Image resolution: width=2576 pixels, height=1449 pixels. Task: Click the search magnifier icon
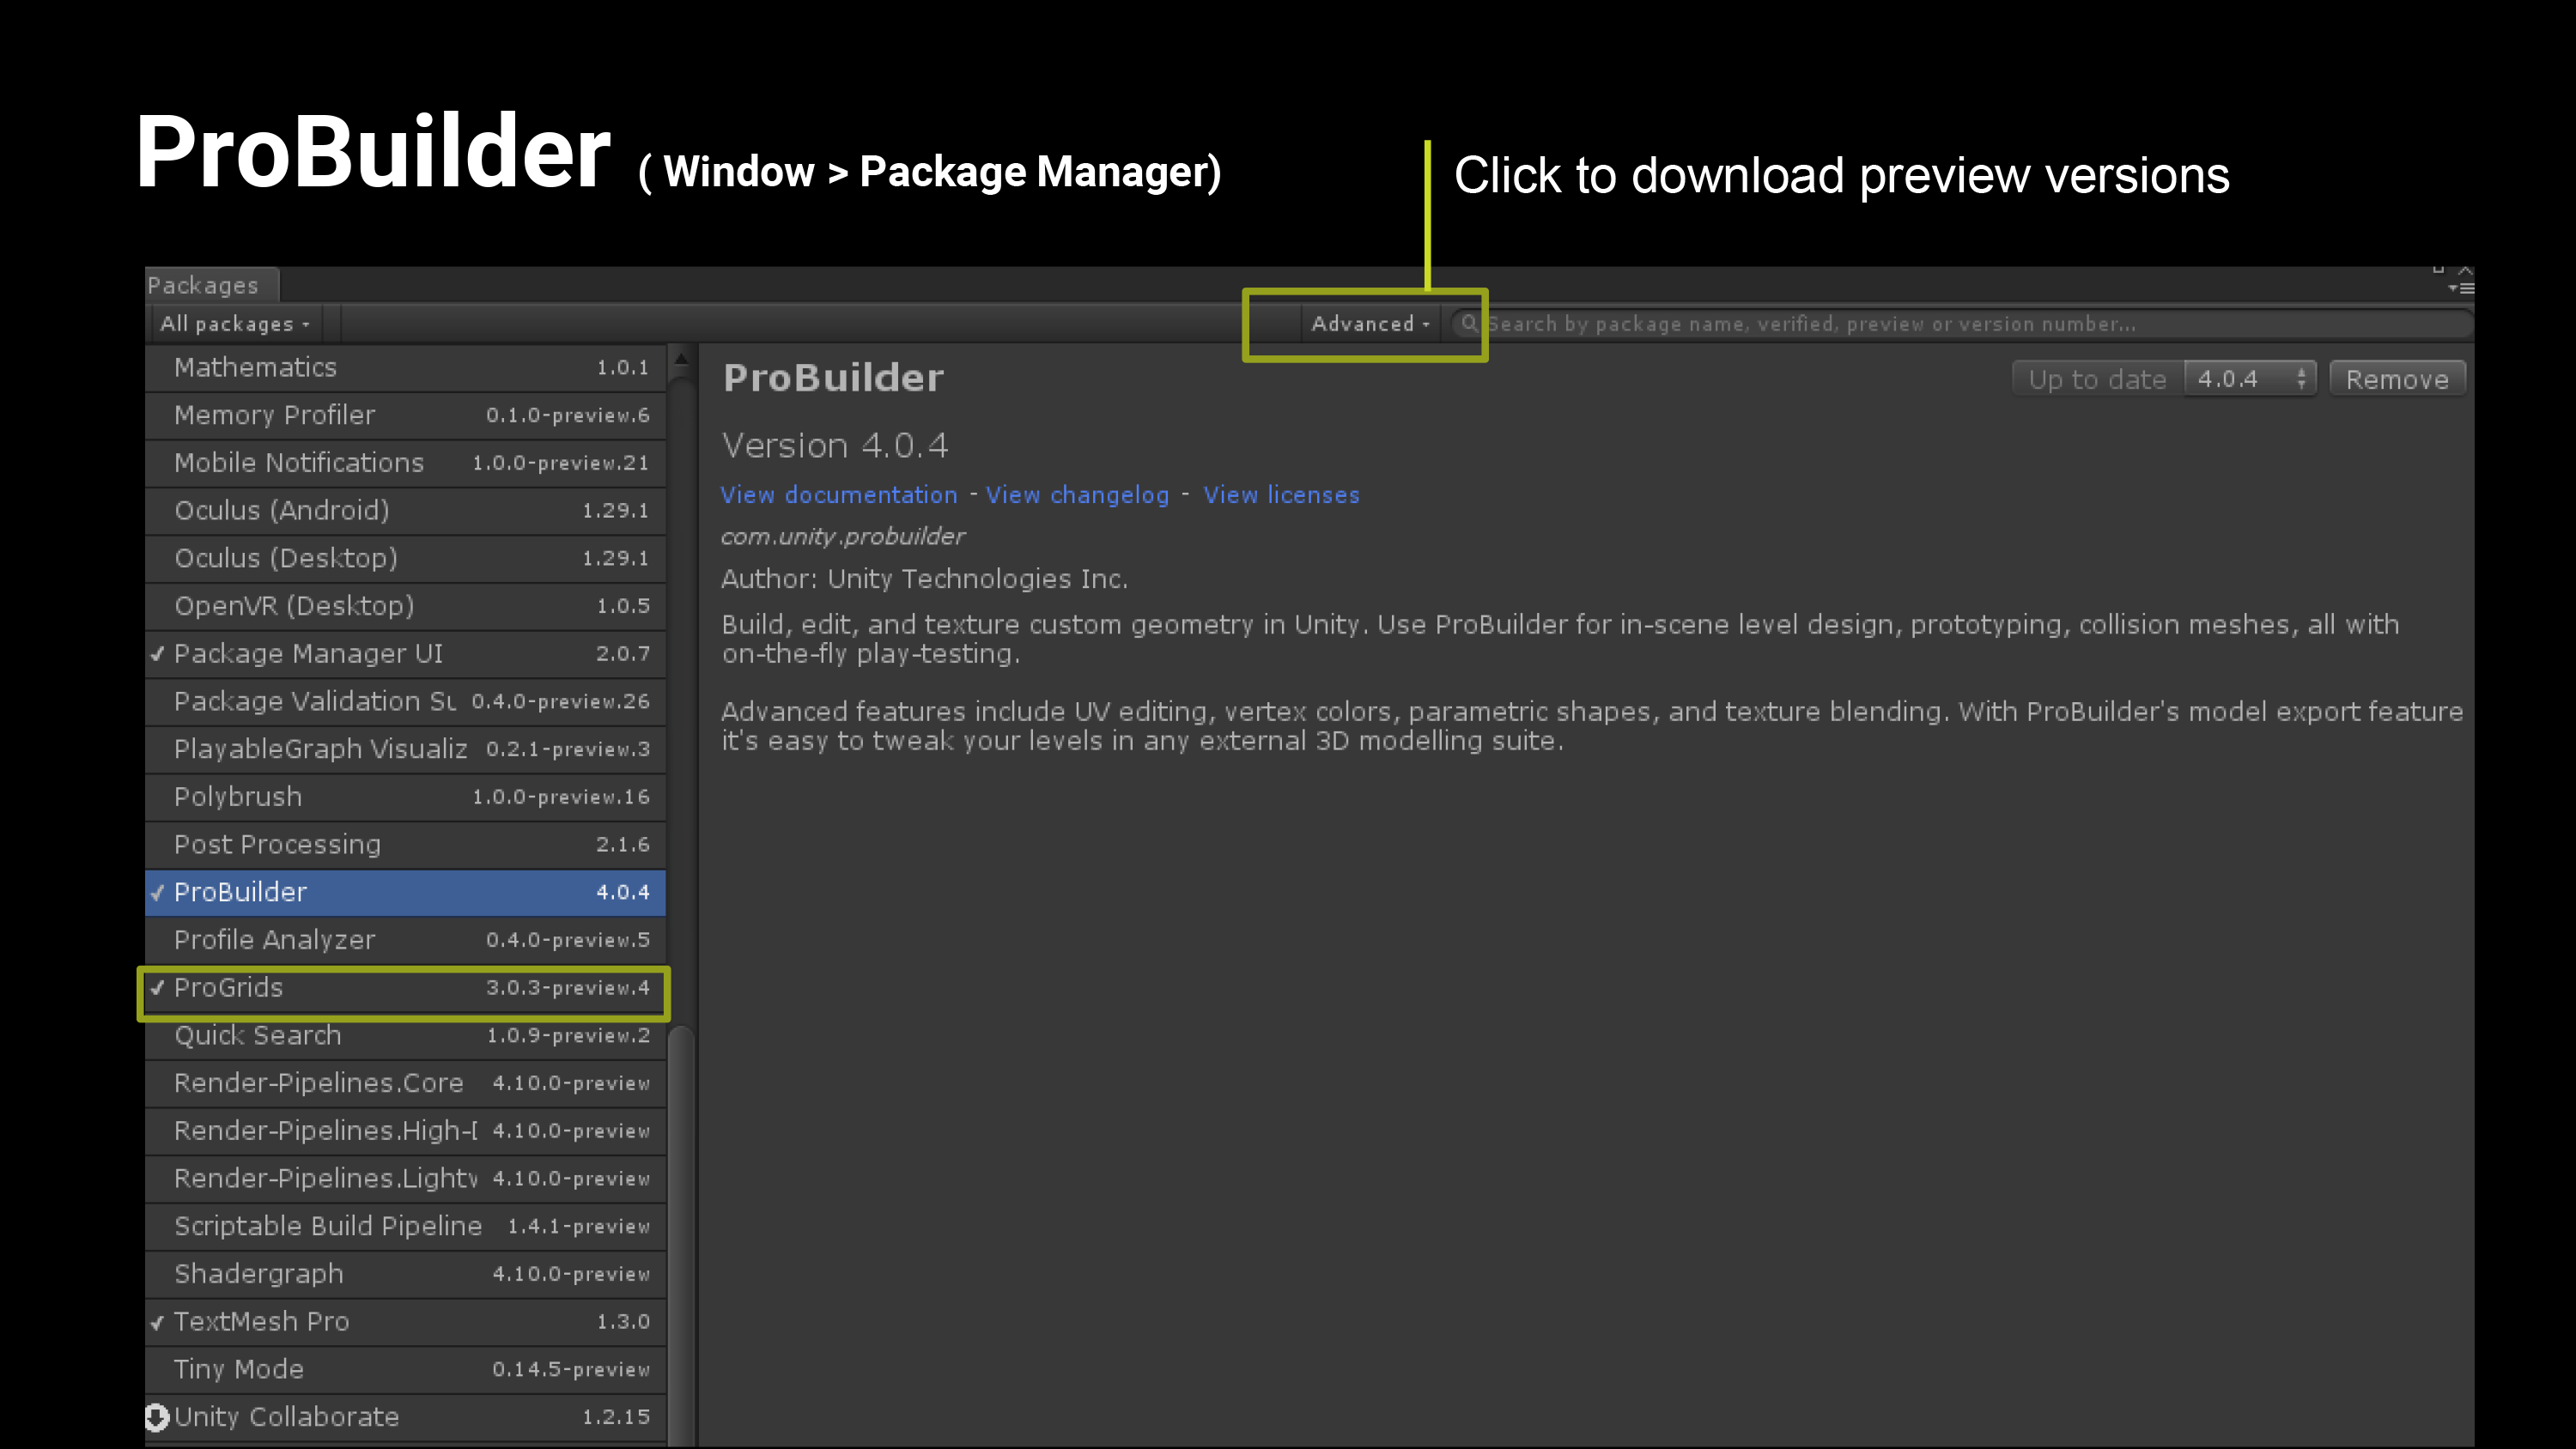pyautogui.click(x=1468, y=323)
